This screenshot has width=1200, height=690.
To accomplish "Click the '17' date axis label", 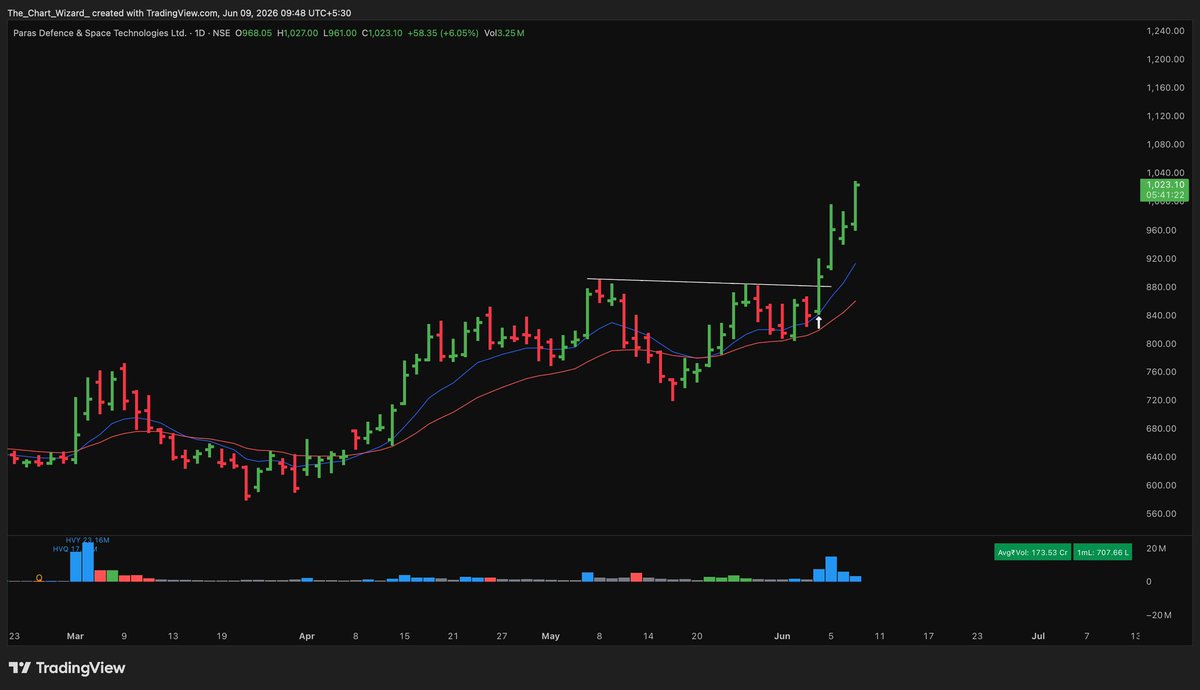I will 928,635.
